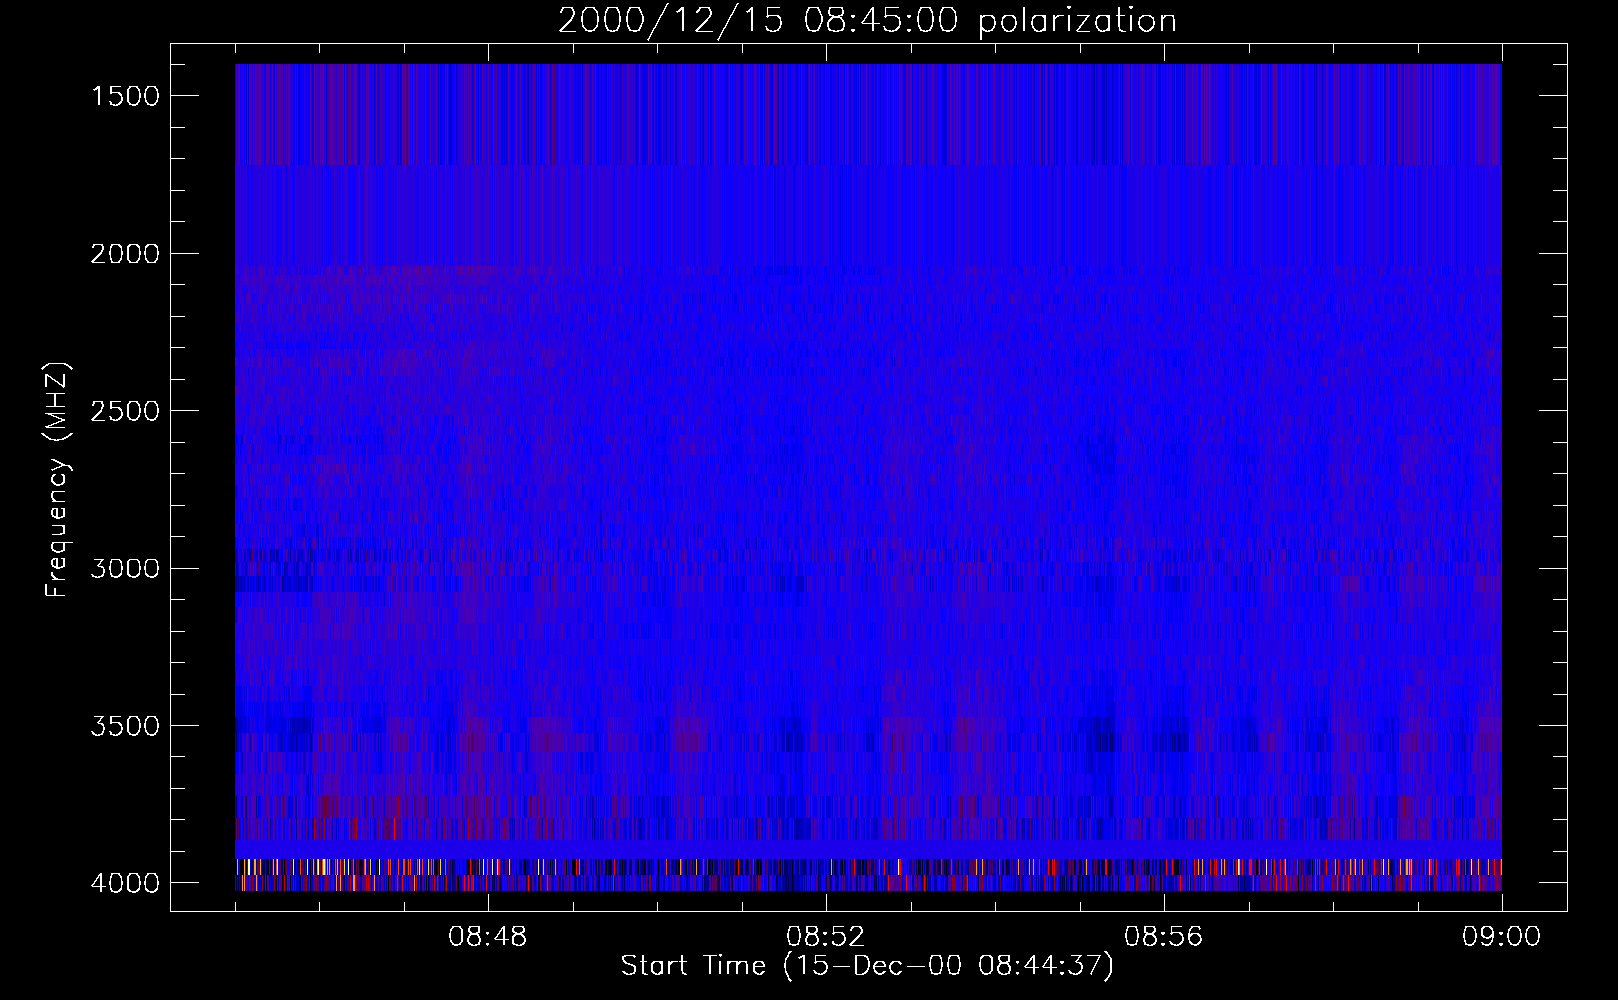Click the 08:56 time tick label
The width and height of the screenshot is (1618, 1000).
1164,937
